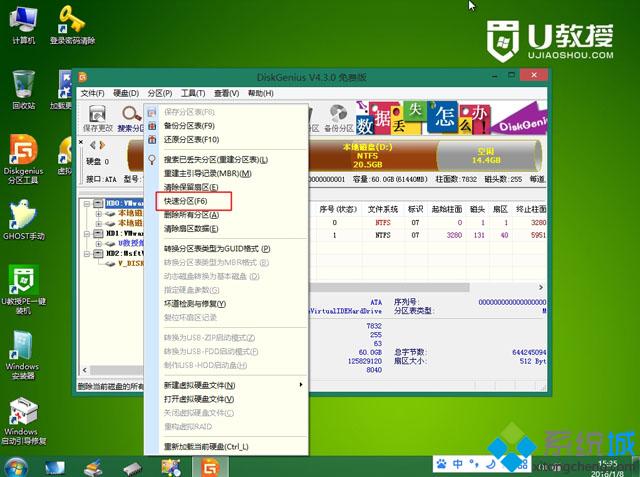Collapse HD1 disk tree node
Screen dimensions: 640x477
click(x=87, y=233)
